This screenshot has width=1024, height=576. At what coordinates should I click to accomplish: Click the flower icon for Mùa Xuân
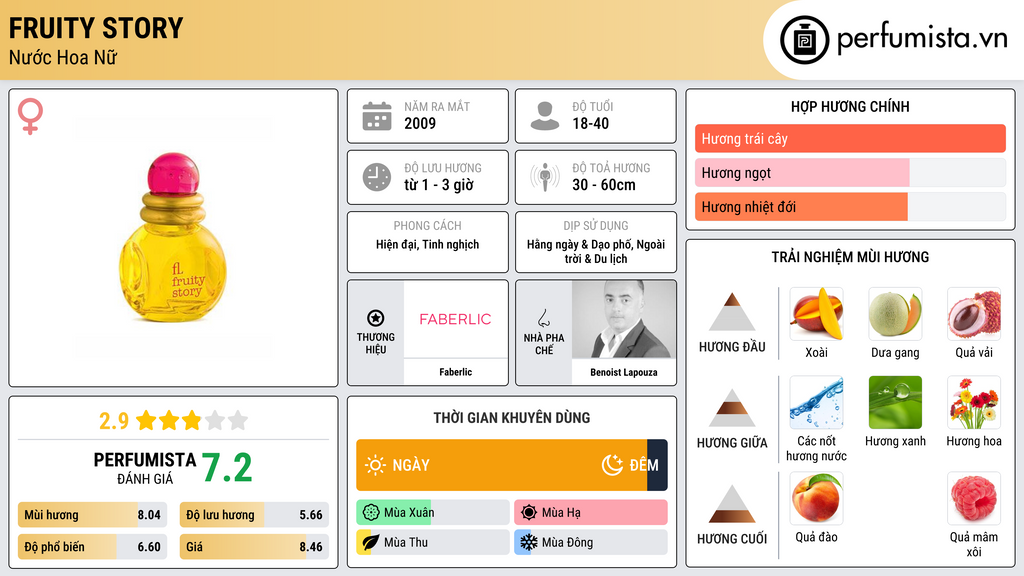click(371, 513)
